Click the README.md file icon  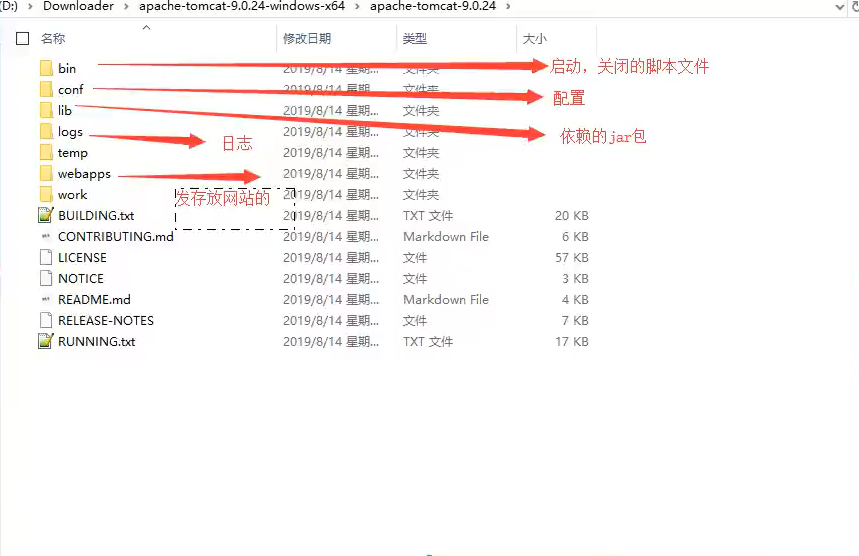(x=46, y=300)
